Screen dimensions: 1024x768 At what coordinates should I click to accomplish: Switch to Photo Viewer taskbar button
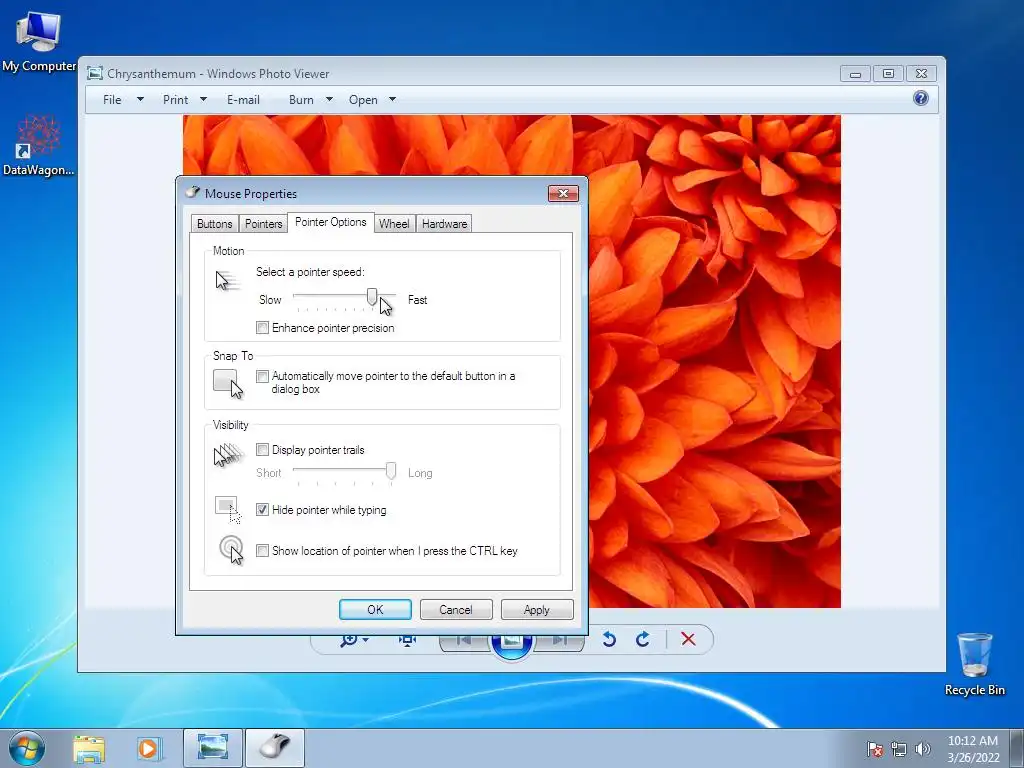213,748
